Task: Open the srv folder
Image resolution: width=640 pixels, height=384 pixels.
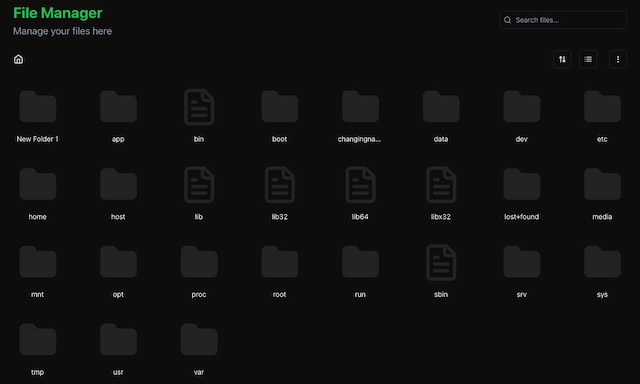Action: click(522, 262)
